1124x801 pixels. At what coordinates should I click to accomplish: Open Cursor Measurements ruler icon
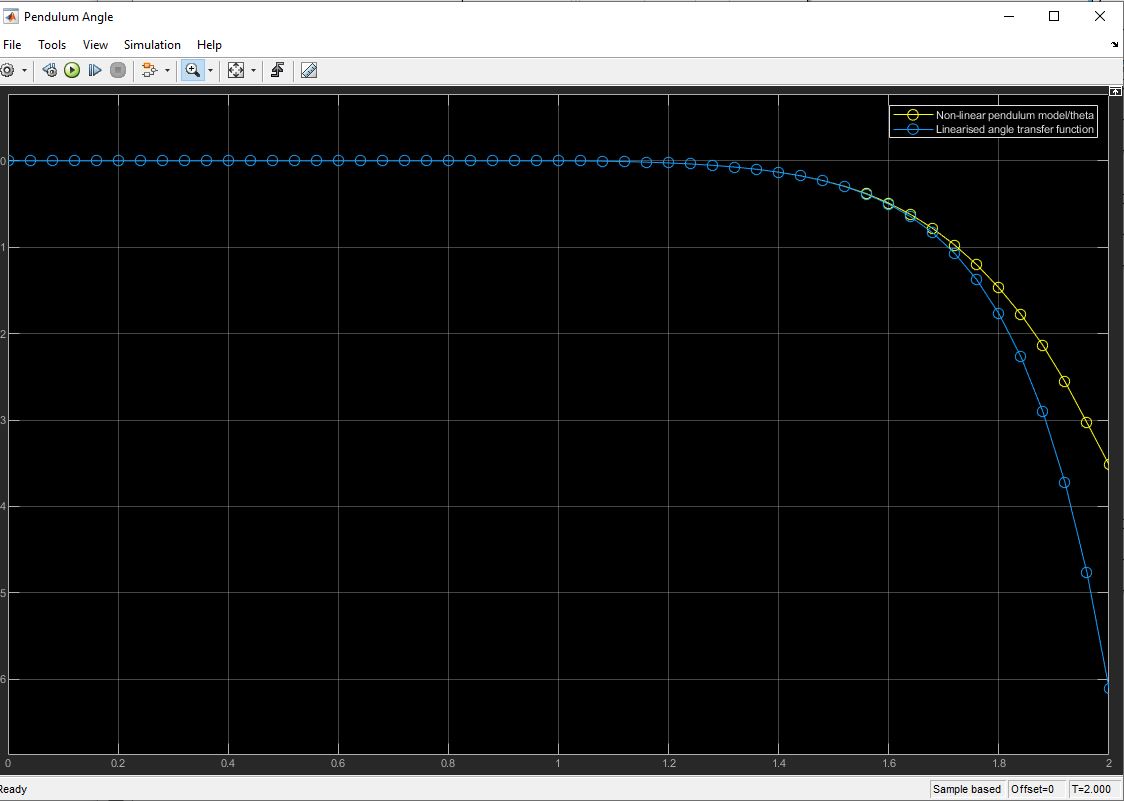click(x=309, y=70)
